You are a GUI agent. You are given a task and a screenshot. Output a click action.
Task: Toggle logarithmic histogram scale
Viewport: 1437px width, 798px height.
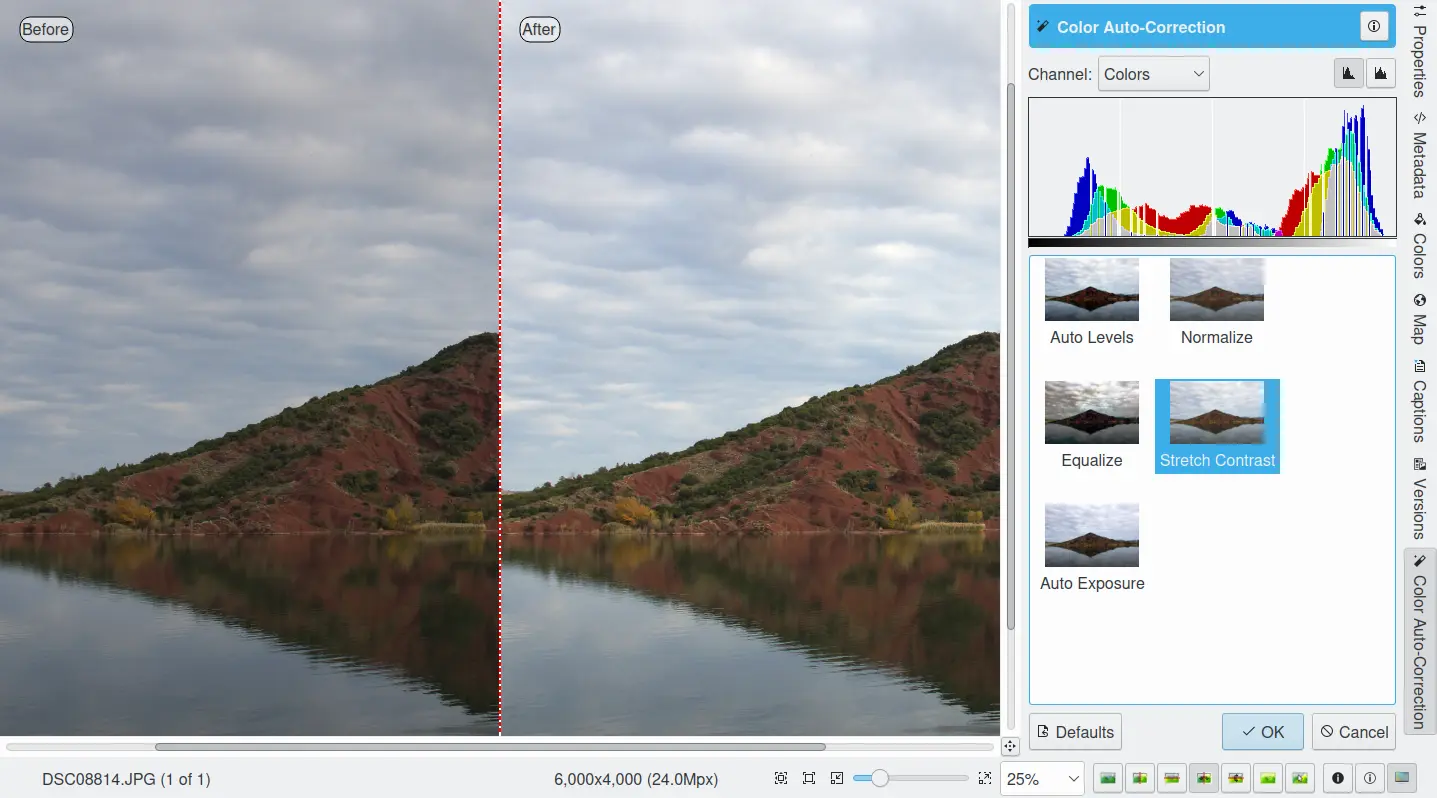click(x=1381, y=74)
